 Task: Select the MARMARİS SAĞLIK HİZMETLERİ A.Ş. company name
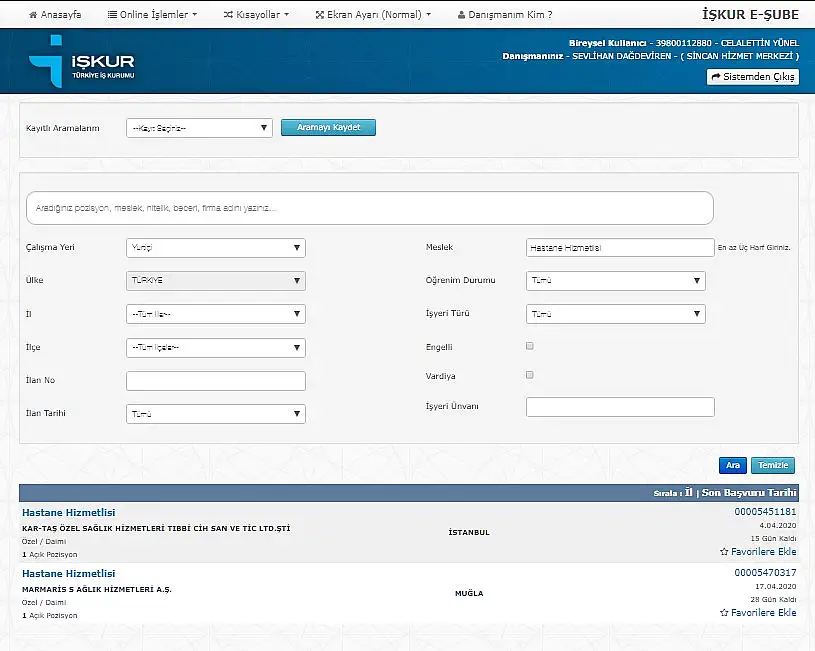97,589
